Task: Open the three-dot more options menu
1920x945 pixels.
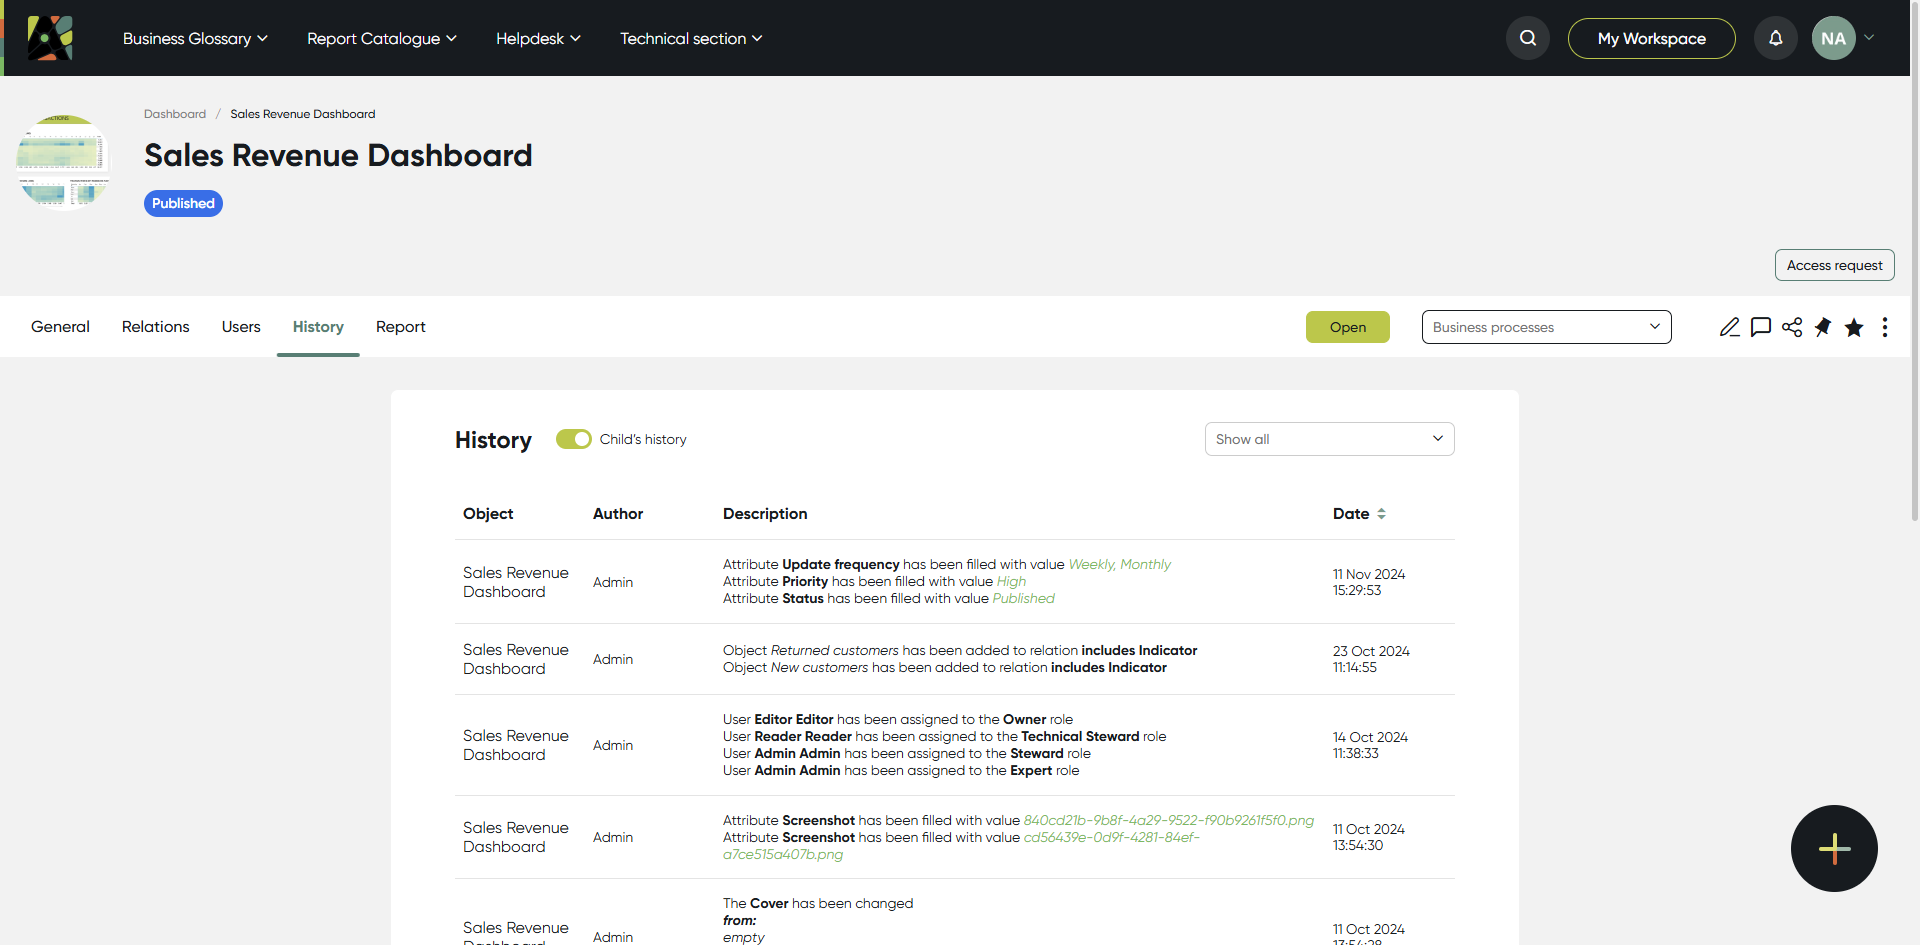Action: tap(1884, 327)
